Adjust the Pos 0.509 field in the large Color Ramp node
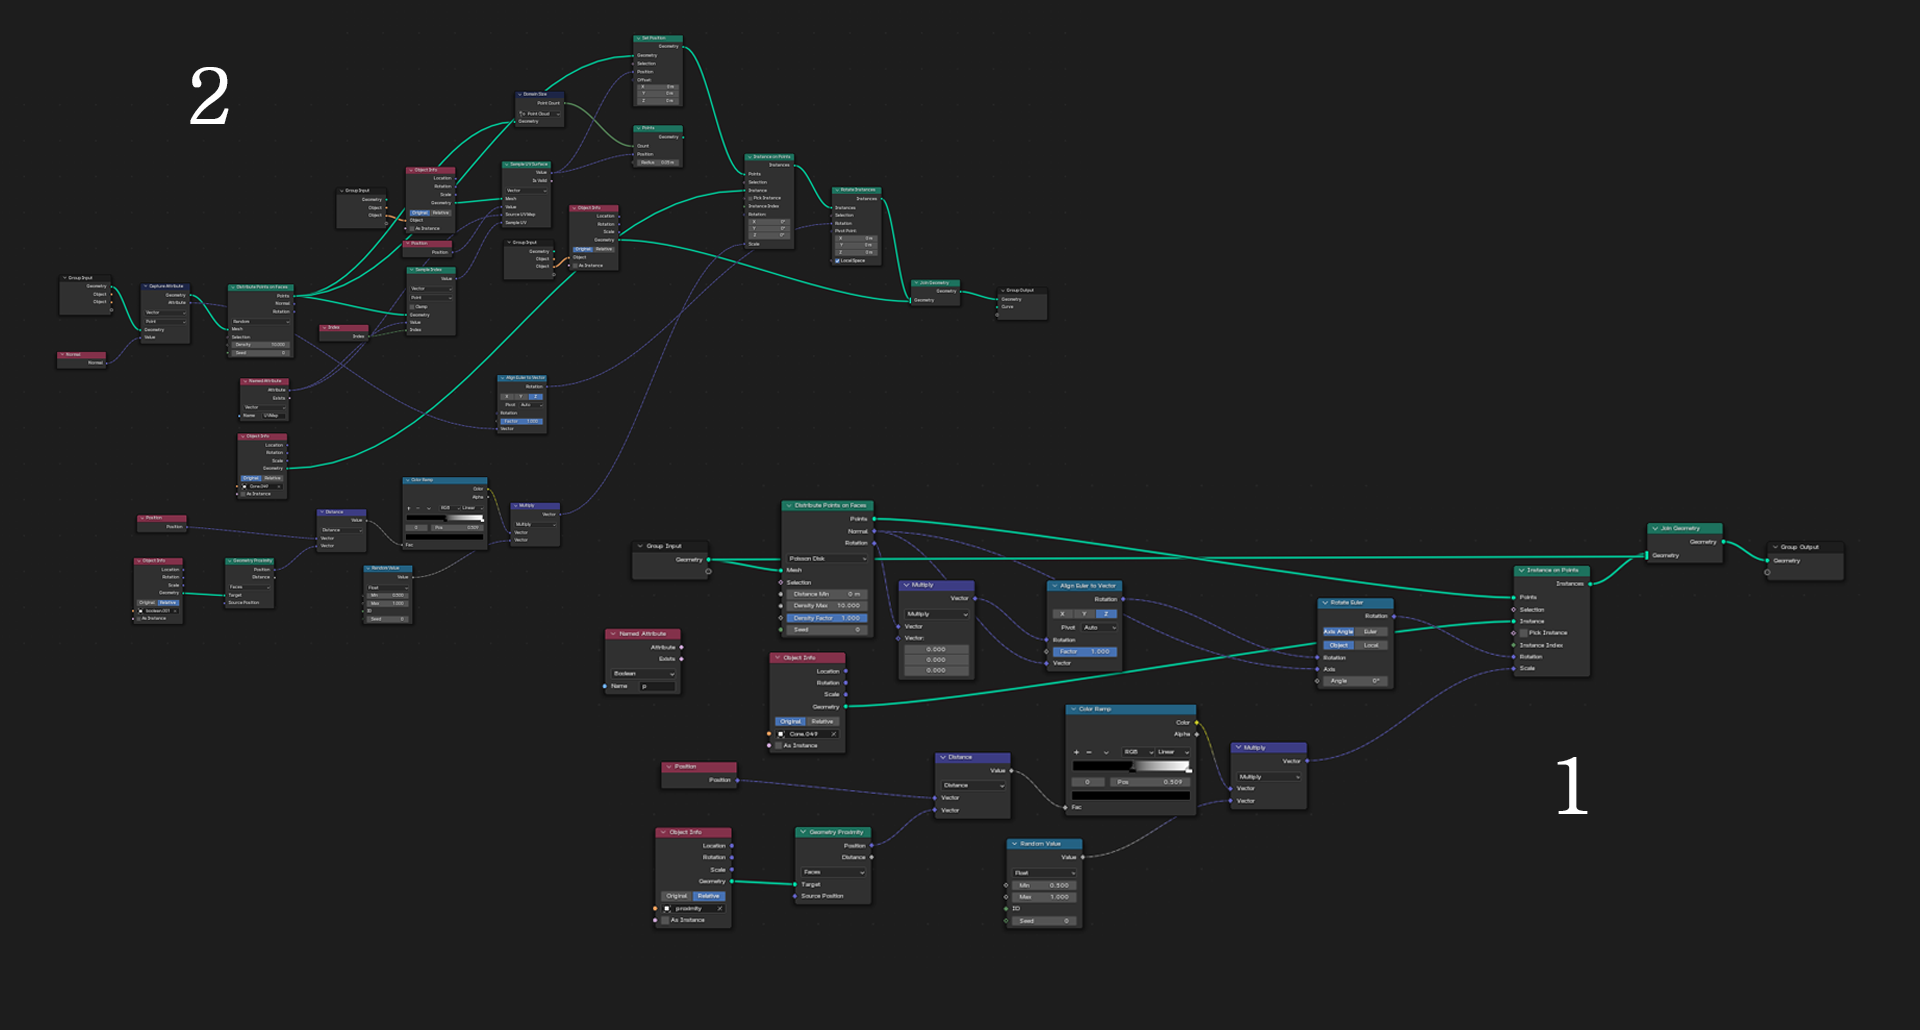Image resolution: width=1920 pixels, height=1030 pixels. point(1149,782)
